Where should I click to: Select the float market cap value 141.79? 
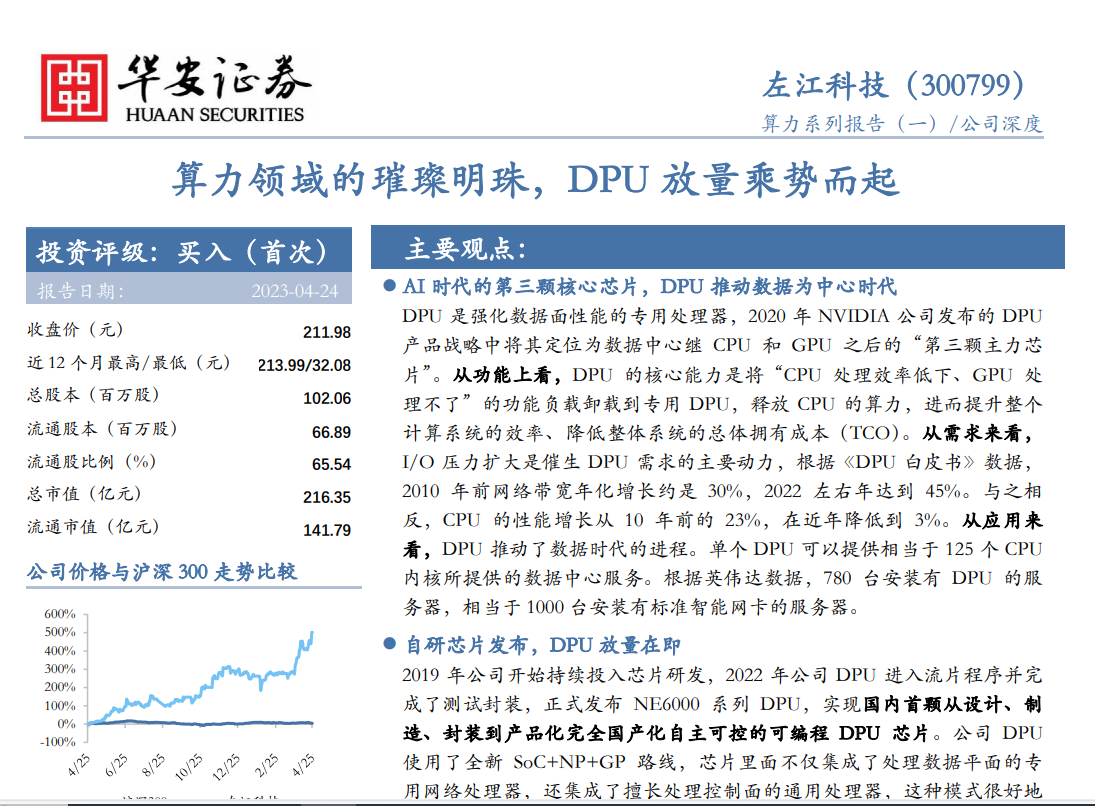click(x=327, y=530)
